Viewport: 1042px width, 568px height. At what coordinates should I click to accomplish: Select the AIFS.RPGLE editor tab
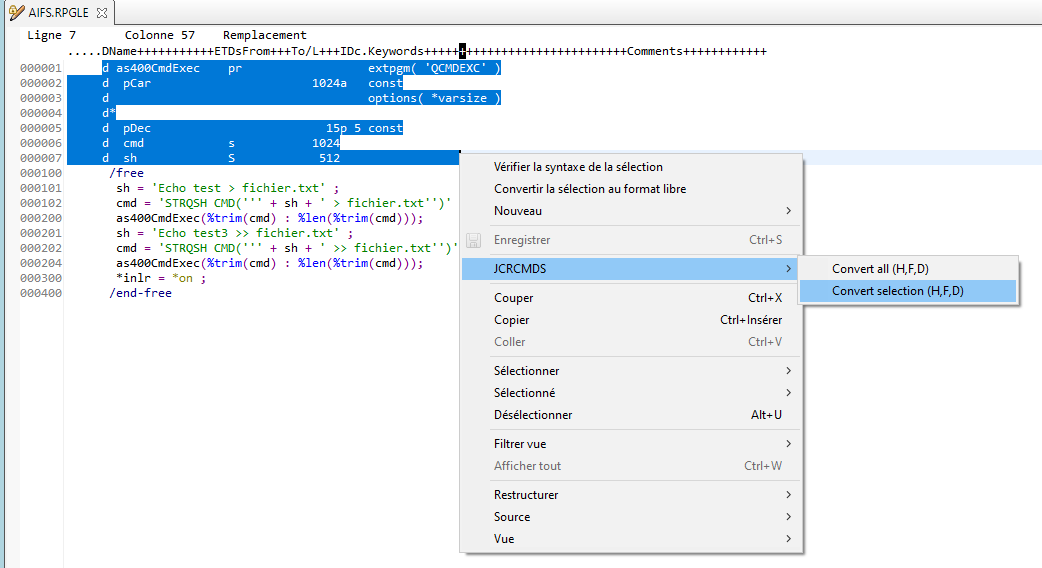[x=58, y=12]
